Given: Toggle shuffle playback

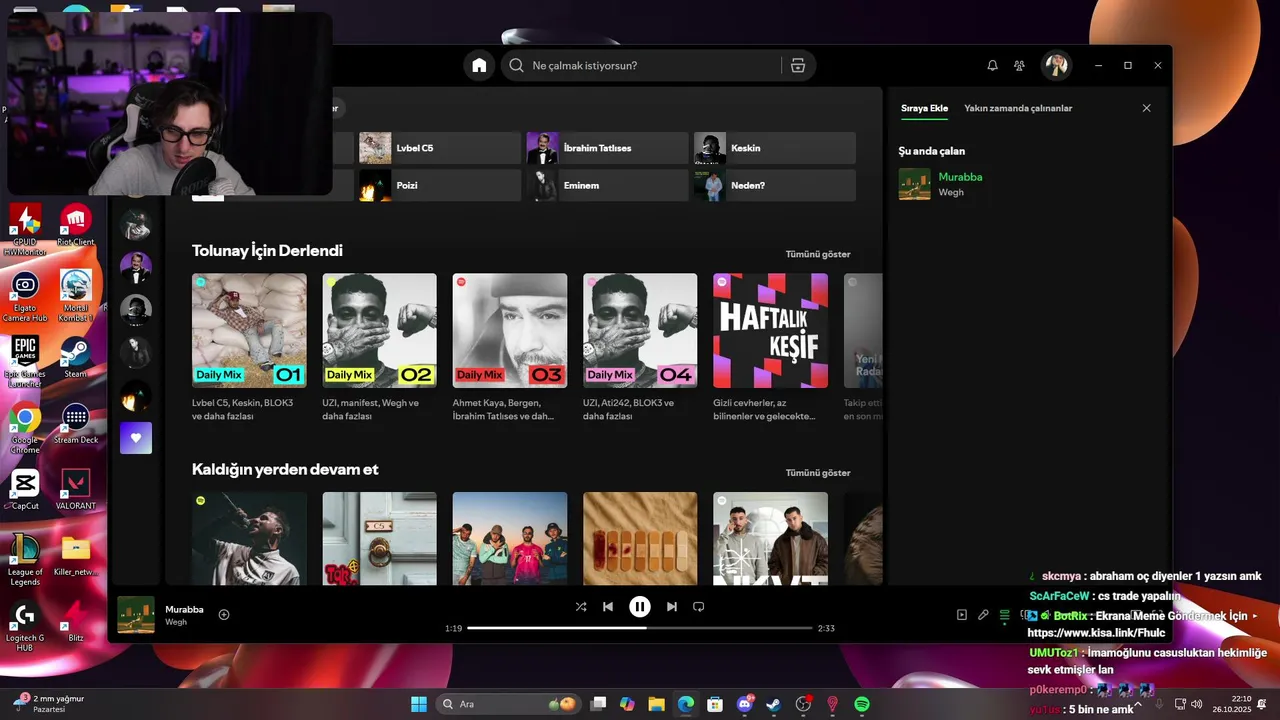Looking at the screenshot, I should [581, 606].
